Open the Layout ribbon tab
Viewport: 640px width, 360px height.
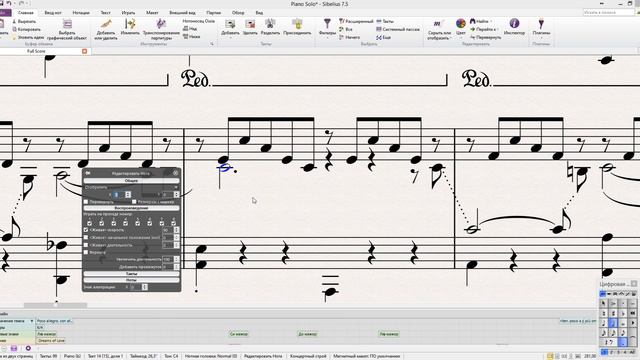(152, 13)
